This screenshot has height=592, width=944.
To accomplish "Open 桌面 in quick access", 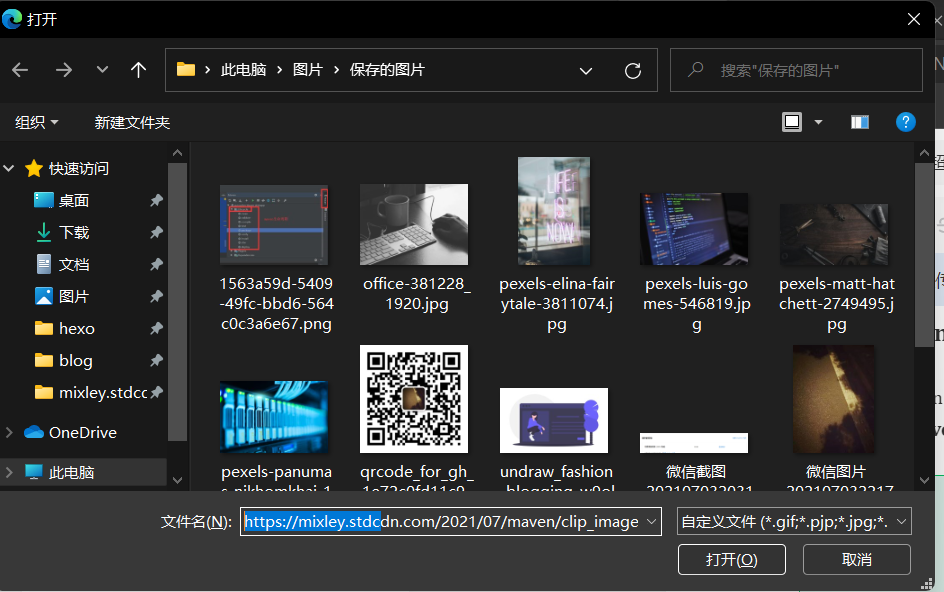I will coord(61,200).
